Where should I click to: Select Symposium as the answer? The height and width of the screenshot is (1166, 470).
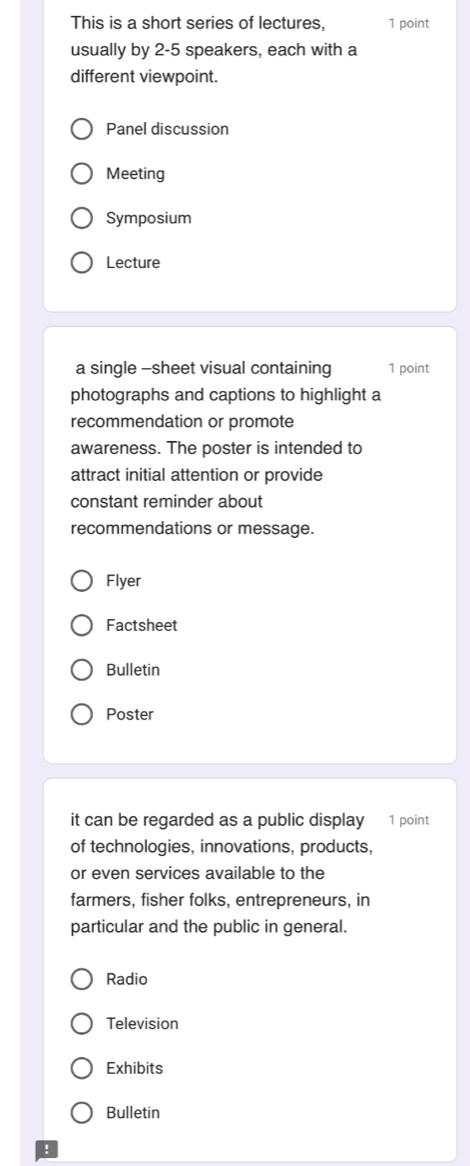tap(82, 219)
